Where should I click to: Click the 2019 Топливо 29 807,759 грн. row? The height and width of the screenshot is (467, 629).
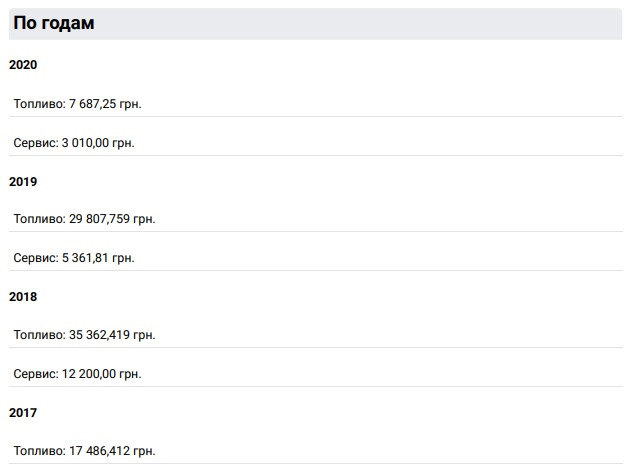click(315, 219)
